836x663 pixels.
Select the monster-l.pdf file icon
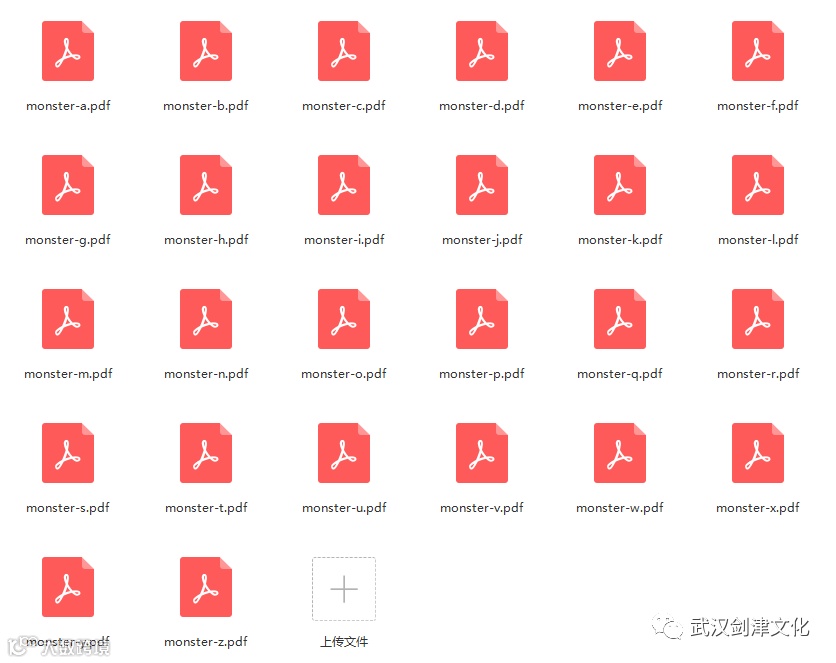[758, 185]
